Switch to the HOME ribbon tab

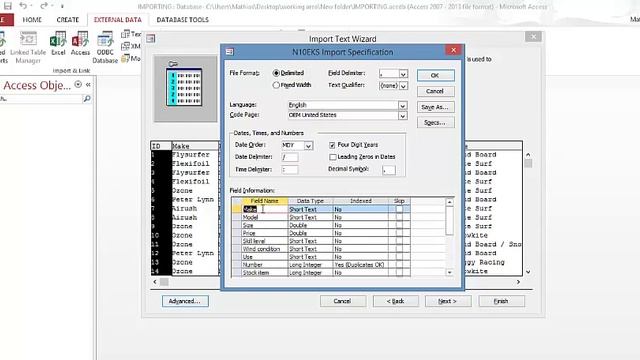tap(32, 20)
